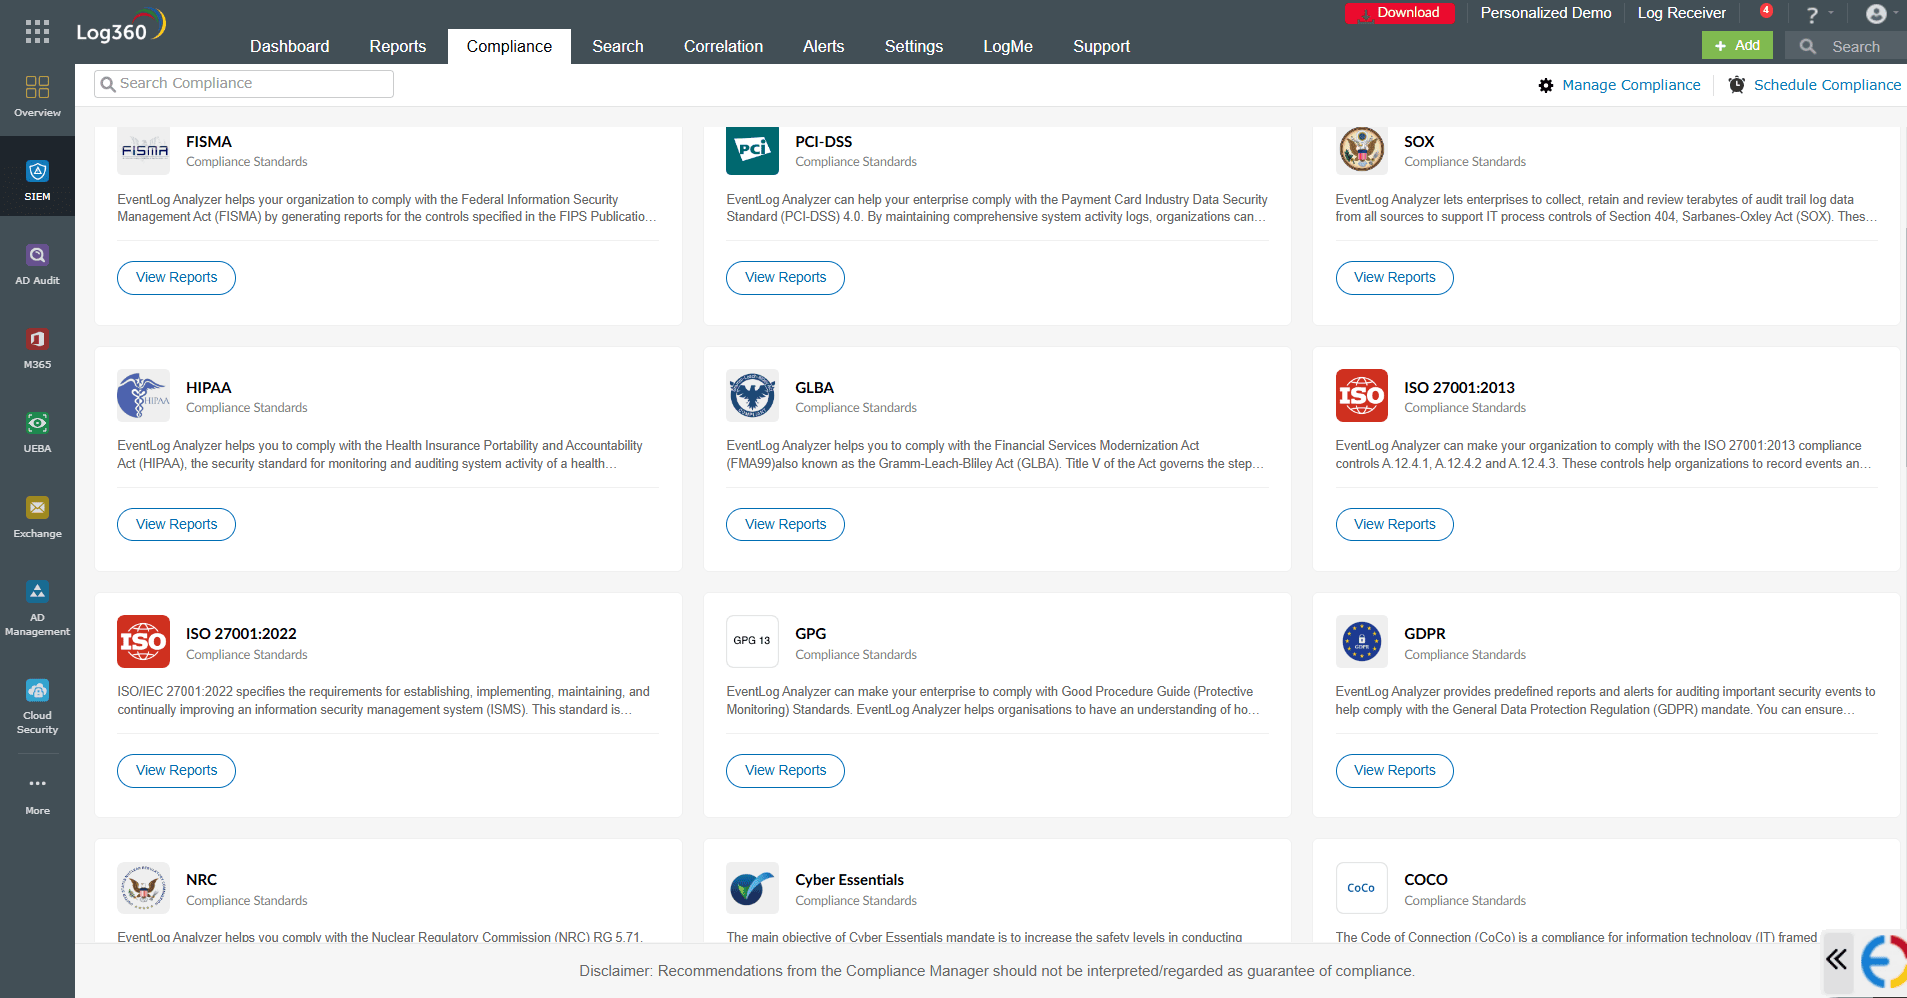The width and height of the screenshot is (1907, 998).
Task: Expand the dropdown next to the profile icon
Action: point(1895,13)
